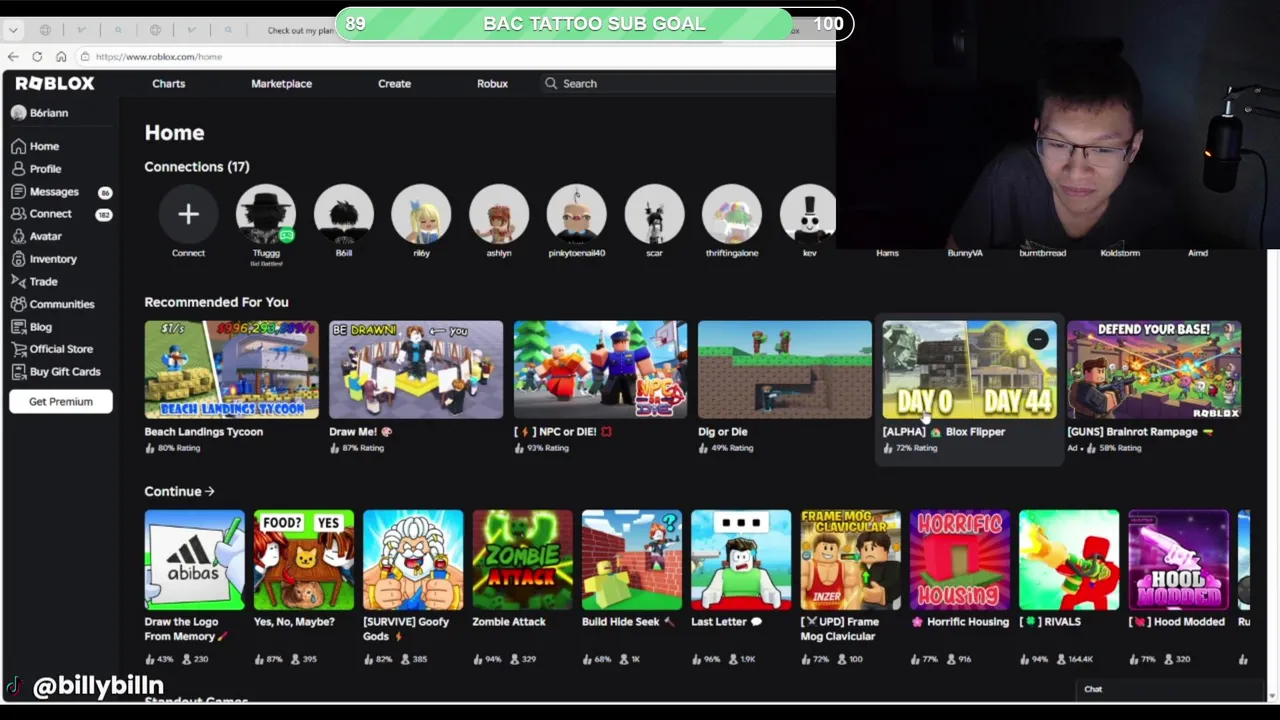Switch to the 'Check out my plan' browser tab
Viewport: 1280px width, 720px height.
point(300,31)
